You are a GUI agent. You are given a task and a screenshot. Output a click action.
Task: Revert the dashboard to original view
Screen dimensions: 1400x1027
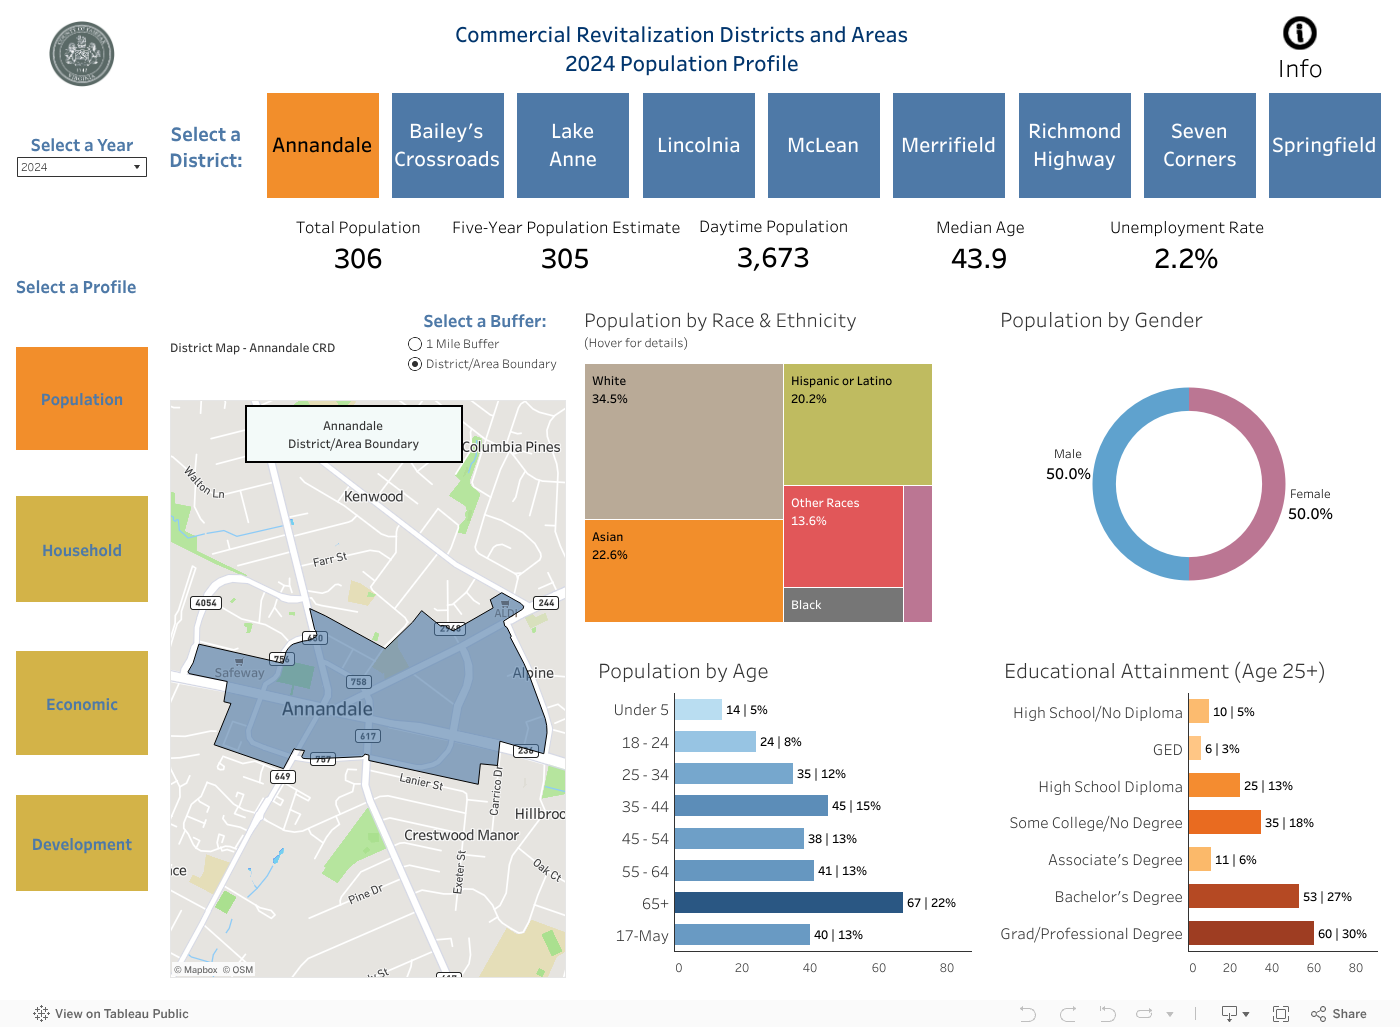click(1106, 1013)
